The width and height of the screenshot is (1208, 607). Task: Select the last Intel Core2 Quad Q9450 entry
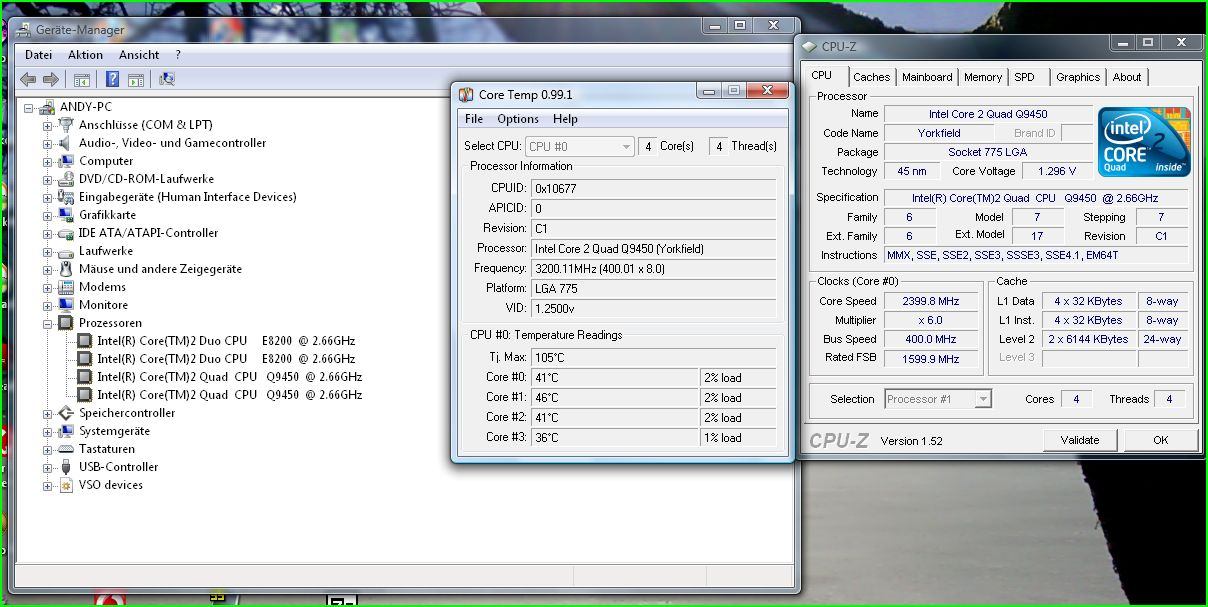229,395
